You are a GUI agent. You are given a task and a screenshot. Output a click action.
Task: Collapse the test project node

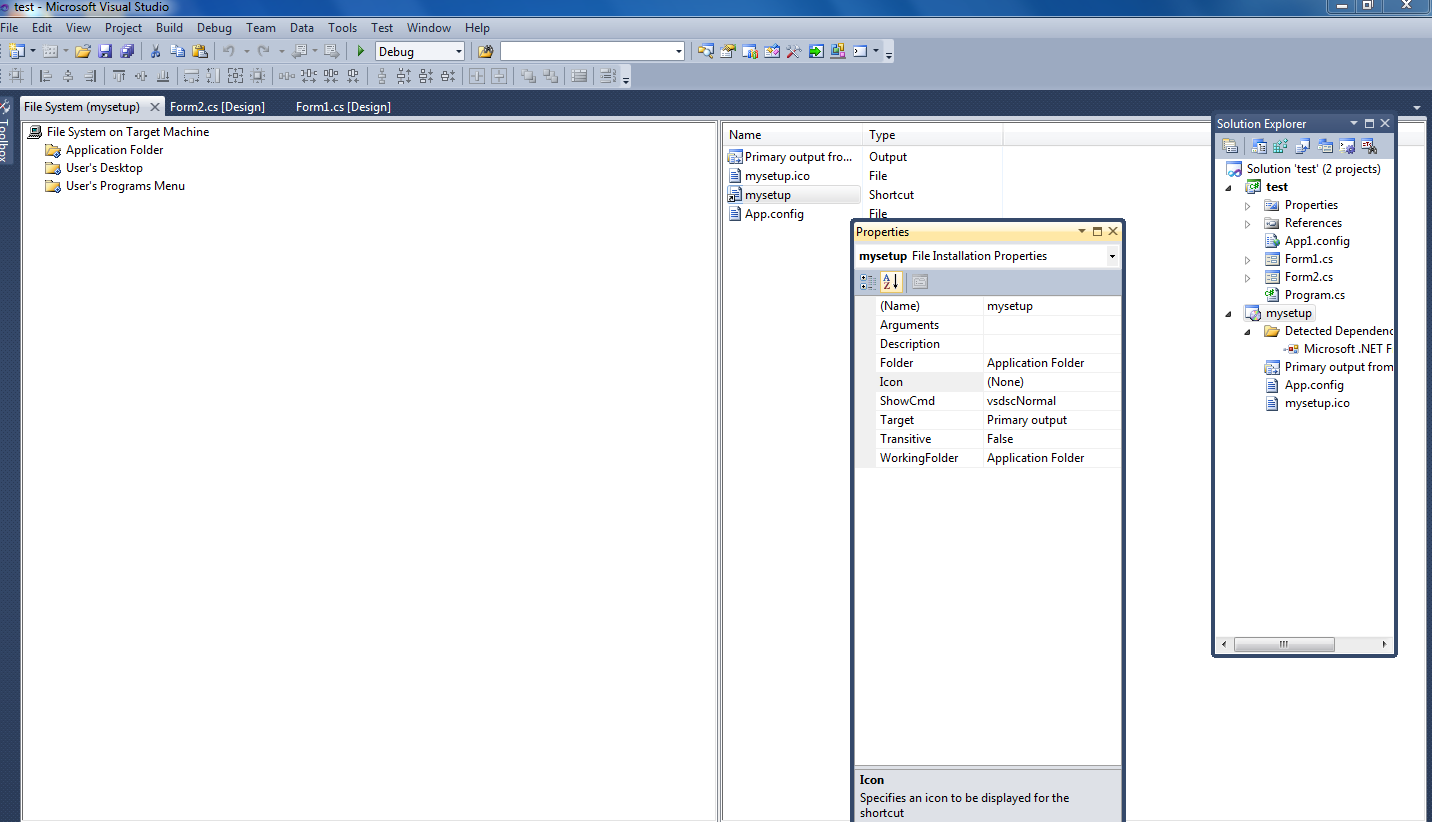point(1229,187)
